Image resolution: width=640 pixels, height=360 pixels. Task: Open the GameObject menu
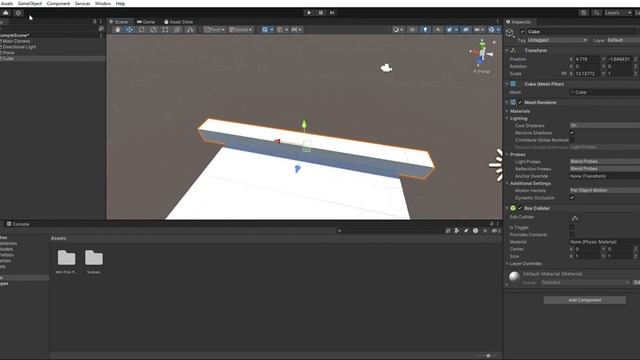(29, 3)
